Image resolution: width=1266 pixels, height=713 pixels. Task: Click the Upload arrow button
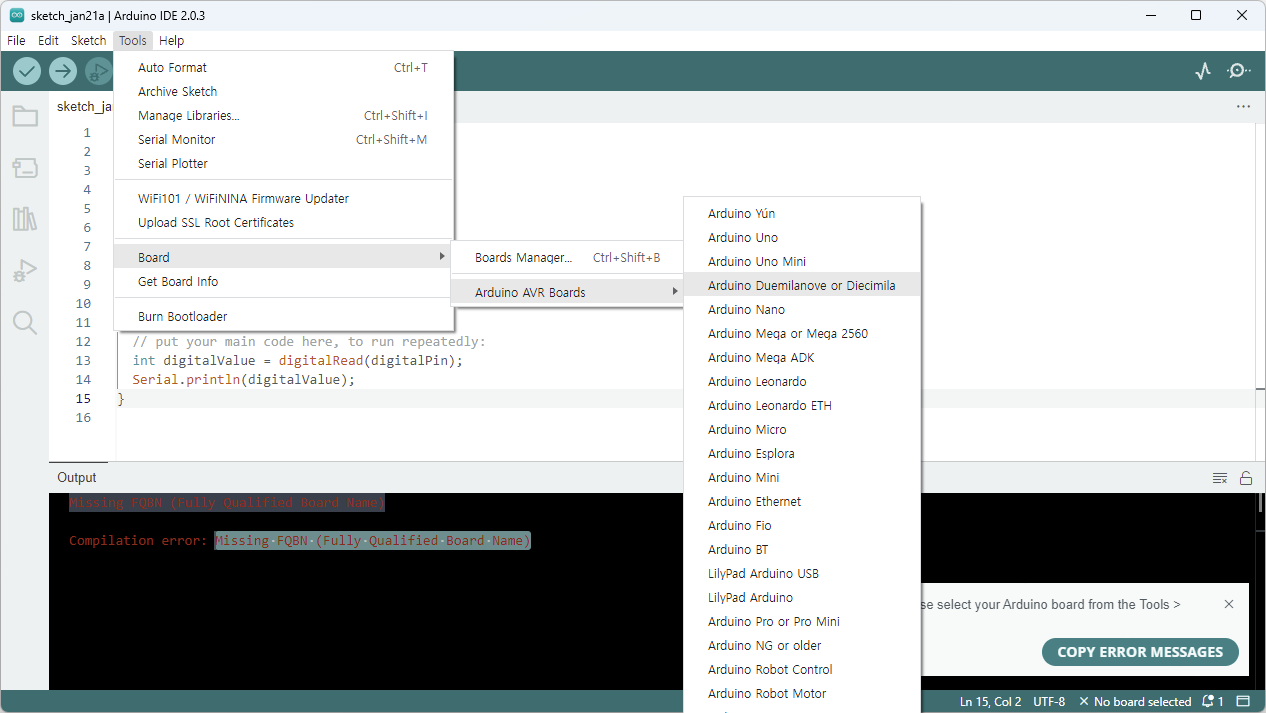(x=63, y=71)
